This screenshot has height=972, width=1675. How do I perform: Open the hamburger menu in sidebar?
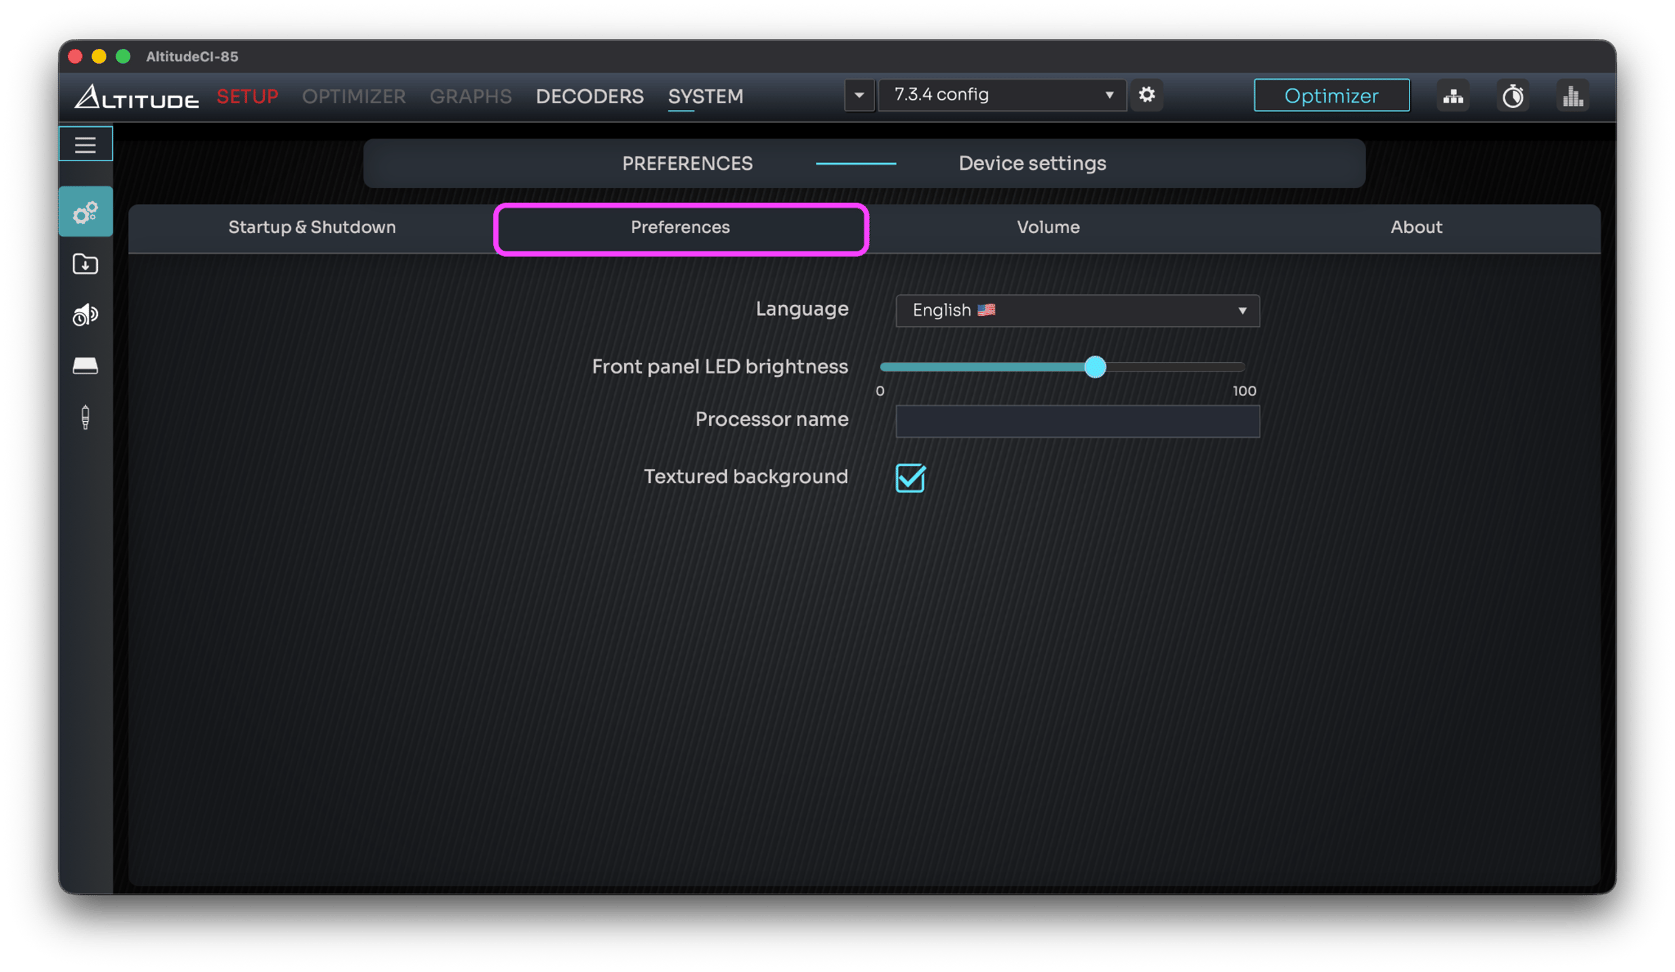pyautogui.click(x=85, y=145)
